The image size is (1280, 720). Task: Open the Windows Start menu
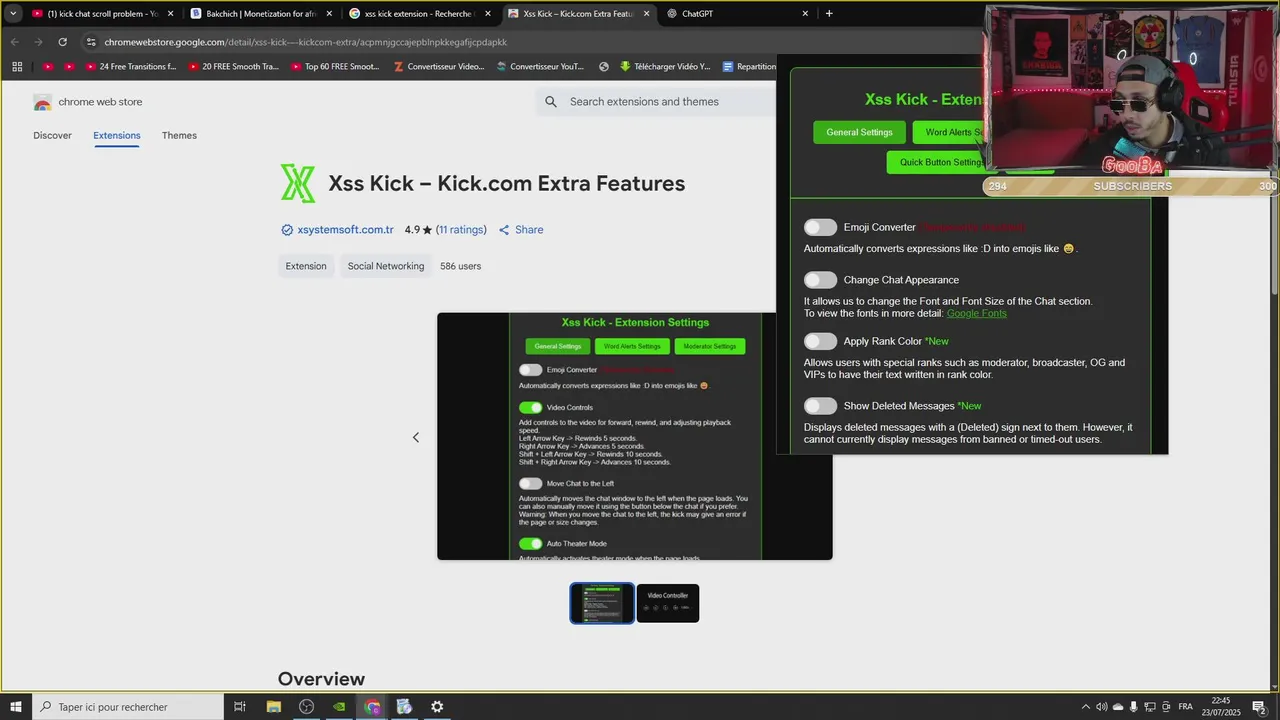[x=15, y=706]
